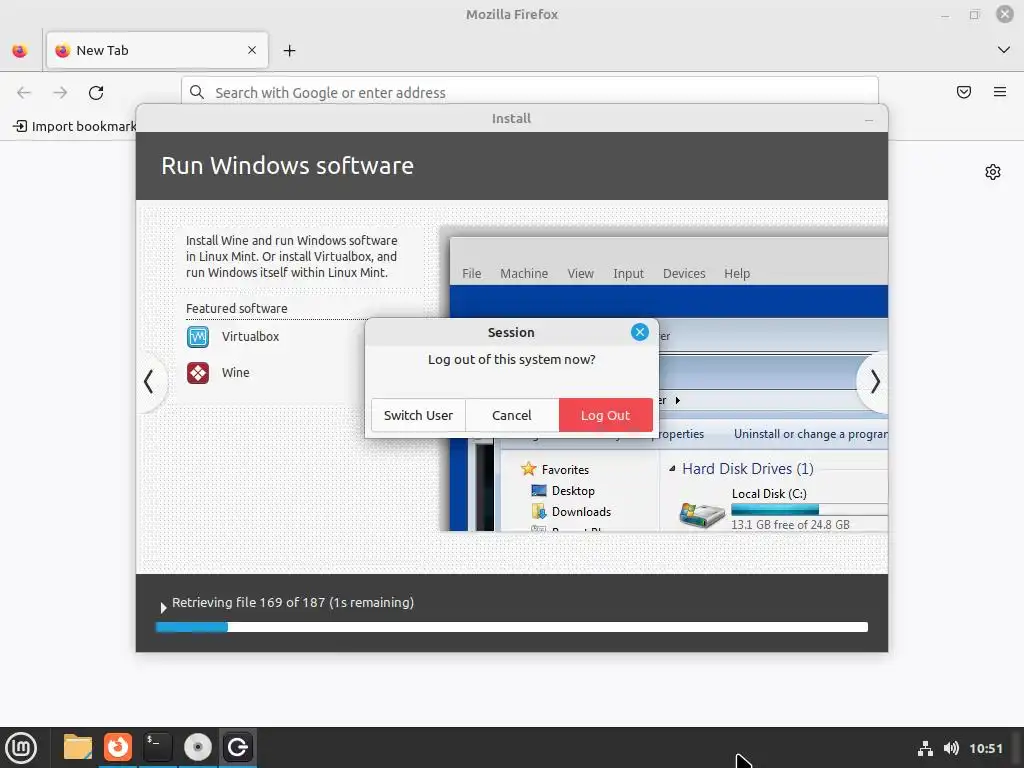Click the Local Disk (C:) drive icon
1024x768 pixels.
(x=702, y=514)
